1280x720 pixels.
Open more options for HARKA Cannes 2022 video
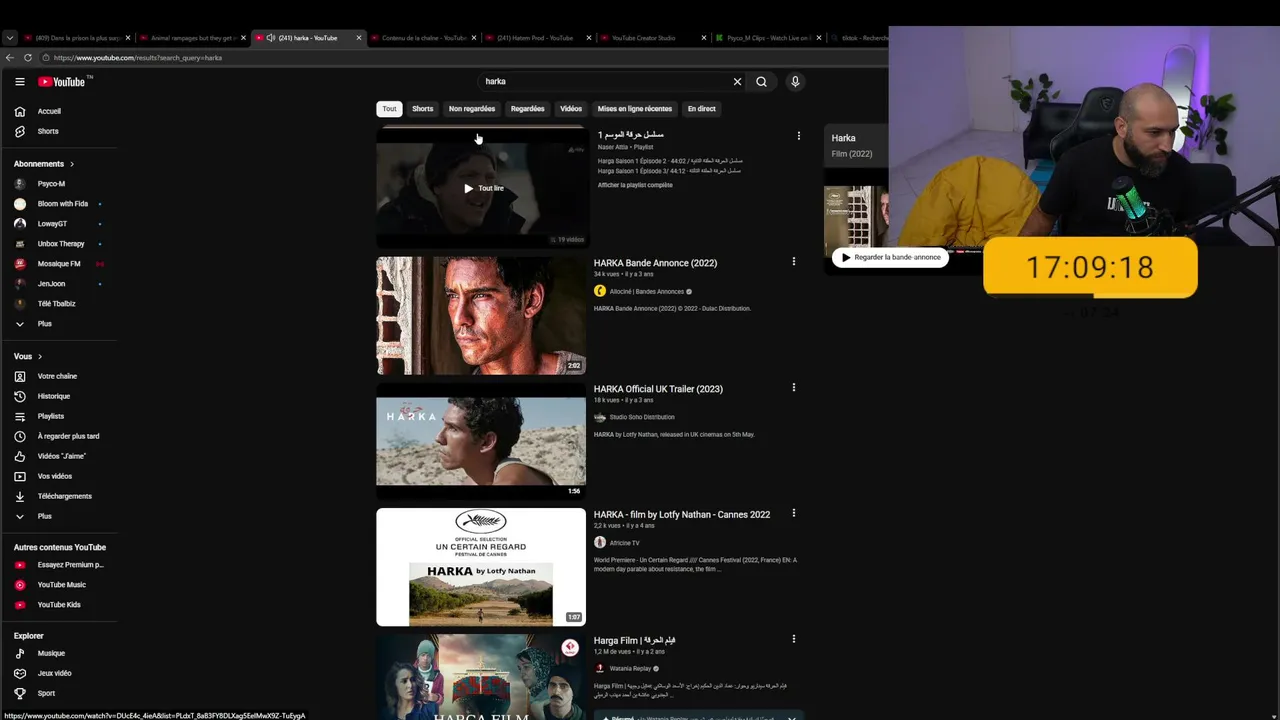pos(794,514)
